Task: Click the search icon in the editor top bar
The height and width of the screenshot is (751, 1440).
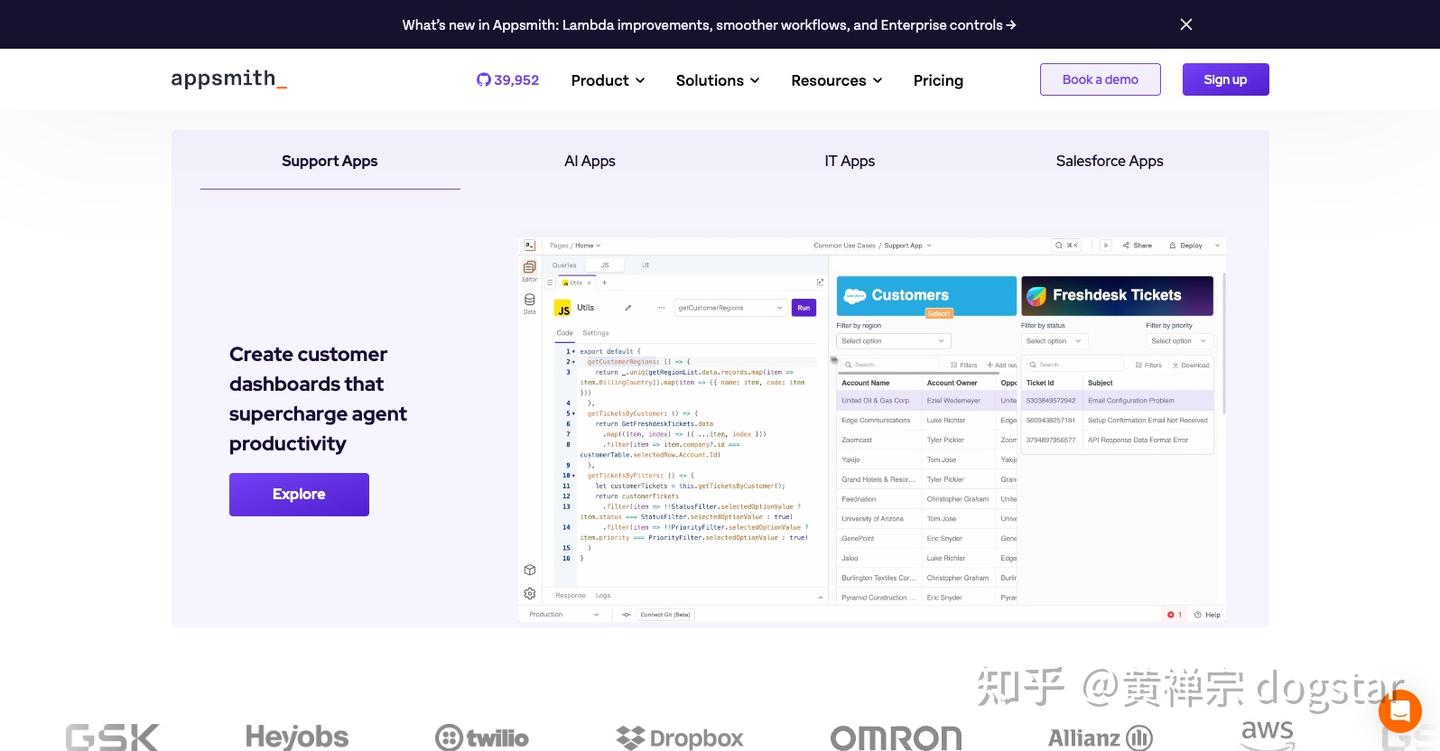Action: pos(1059,245)
